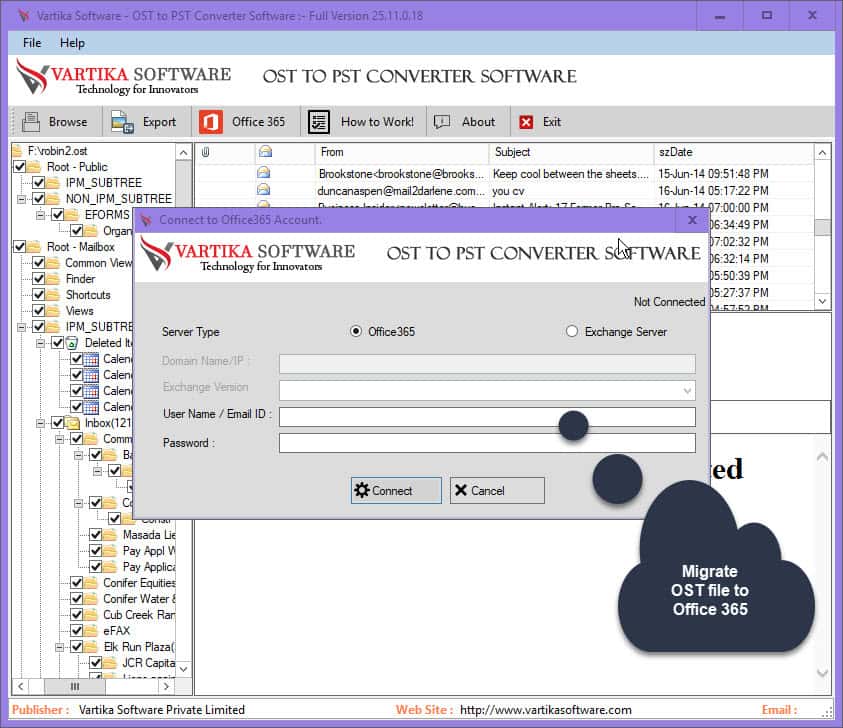
Task: Click the Domain Name/IP field
Action: pyautogui.click(x=487, y=363)
